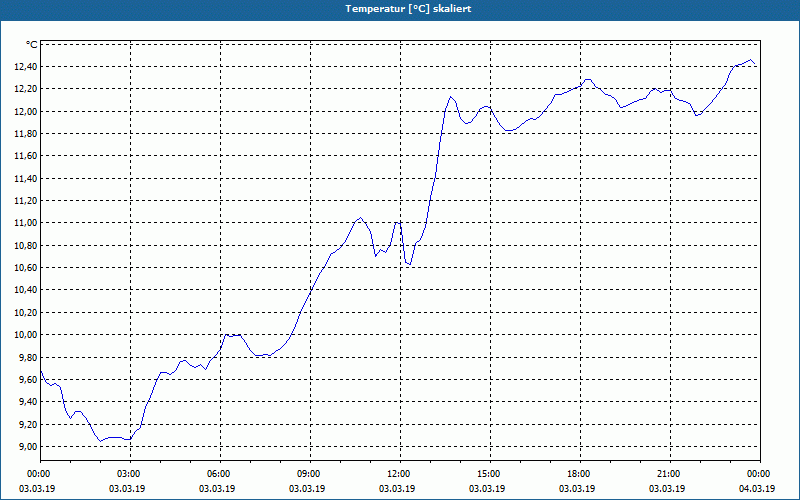Click the 03:00 time label
The height and width of the screenshot is (500, 800).
click(x=131, y=474)
